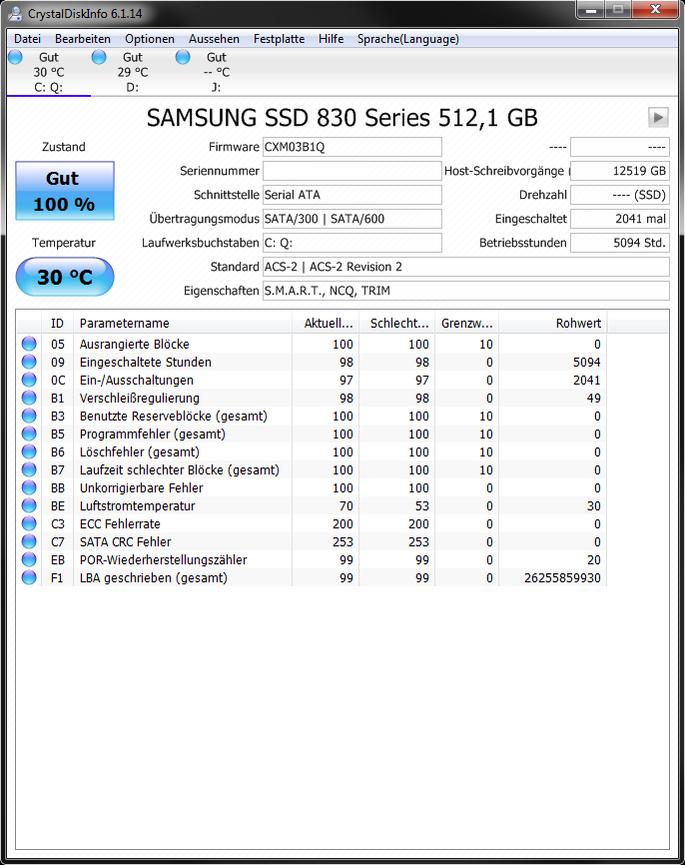Click status orb for POR-Wiederherstellungszähler

(x=29, y=560)
